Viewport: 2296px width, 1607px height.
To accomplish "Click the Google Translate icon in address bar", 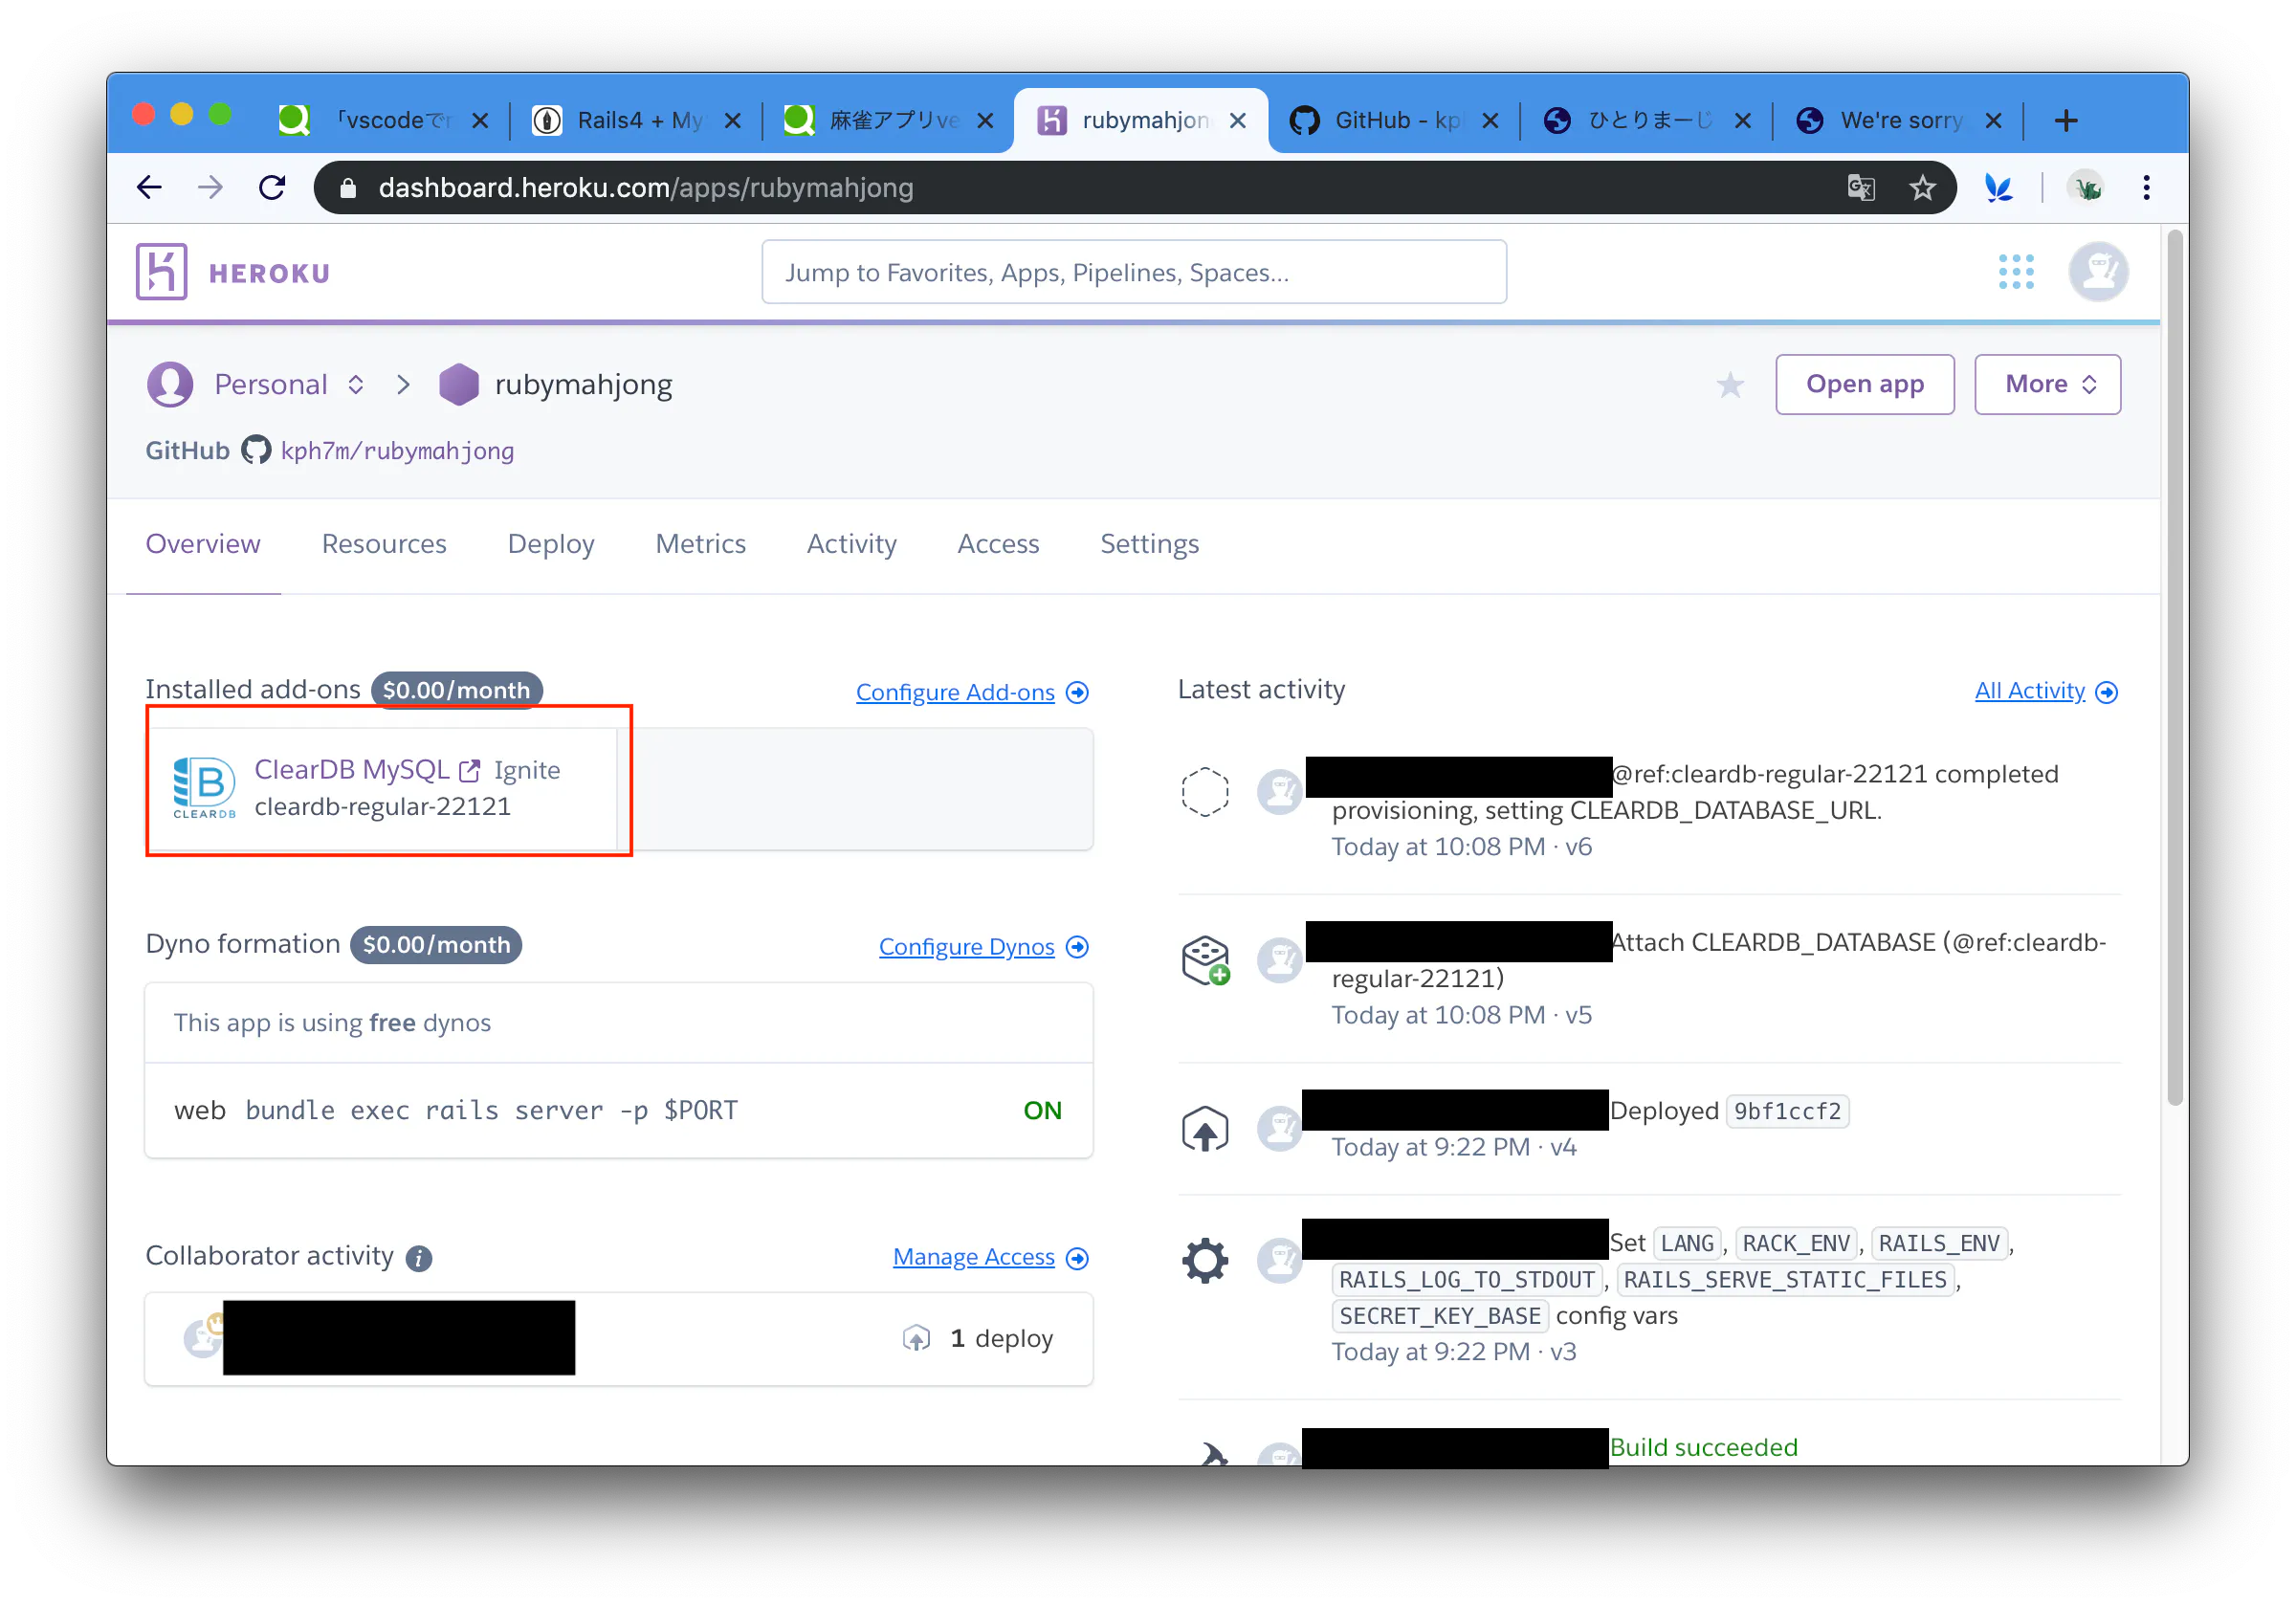I will [1860, 188].
